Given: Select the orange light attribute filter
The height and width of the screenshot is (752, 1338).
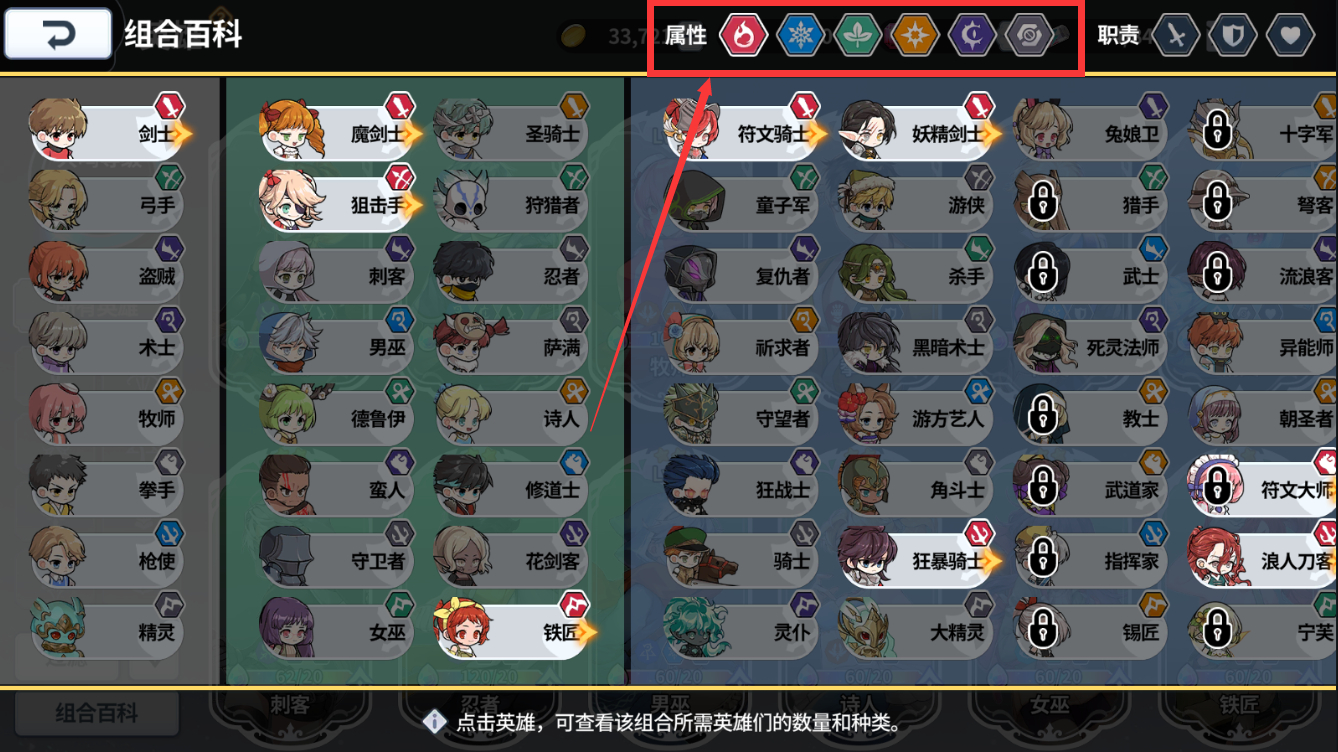Looking at the screenshot, I should [x=915, y=36].
